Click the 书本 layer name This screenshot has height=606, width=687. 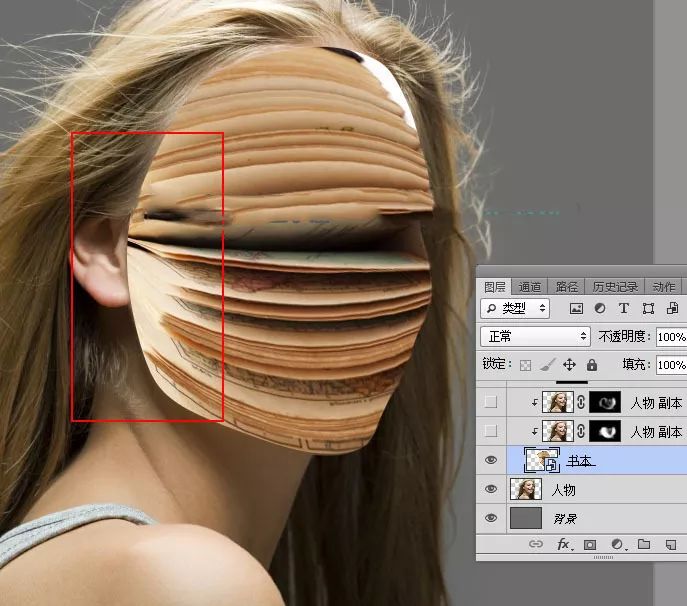click(x=580, y=461)
